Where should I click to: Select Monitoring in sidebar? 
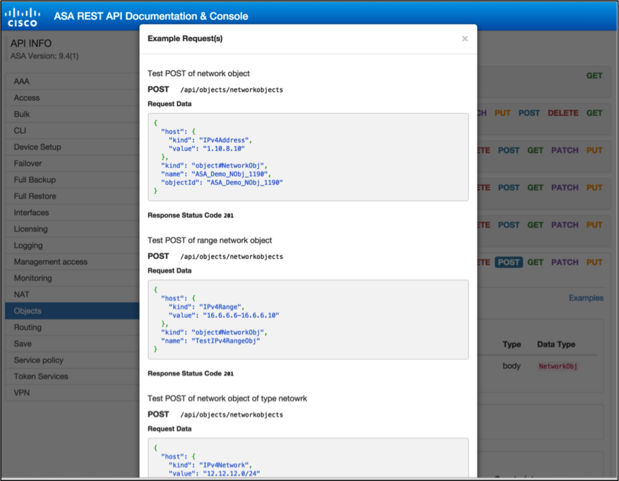72,278
